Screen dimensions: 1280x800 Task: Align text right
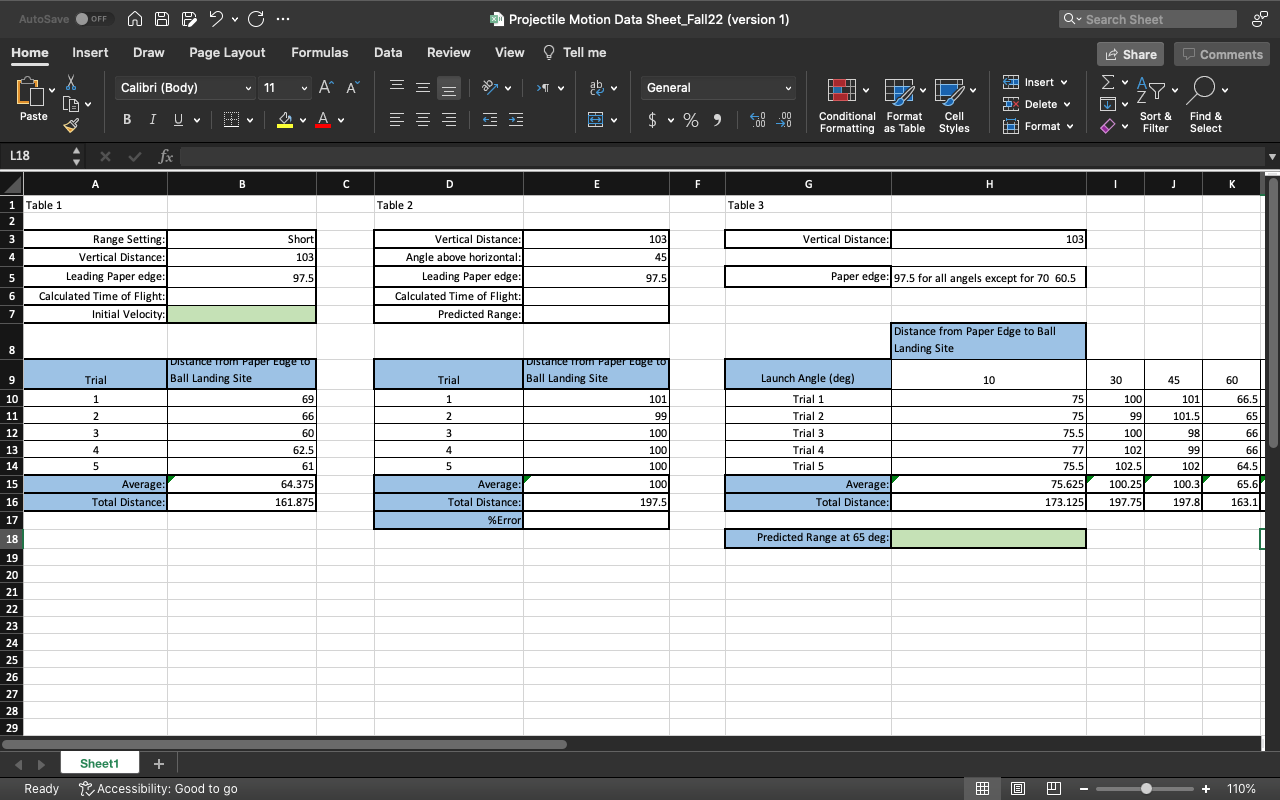(x=448, y=120)
